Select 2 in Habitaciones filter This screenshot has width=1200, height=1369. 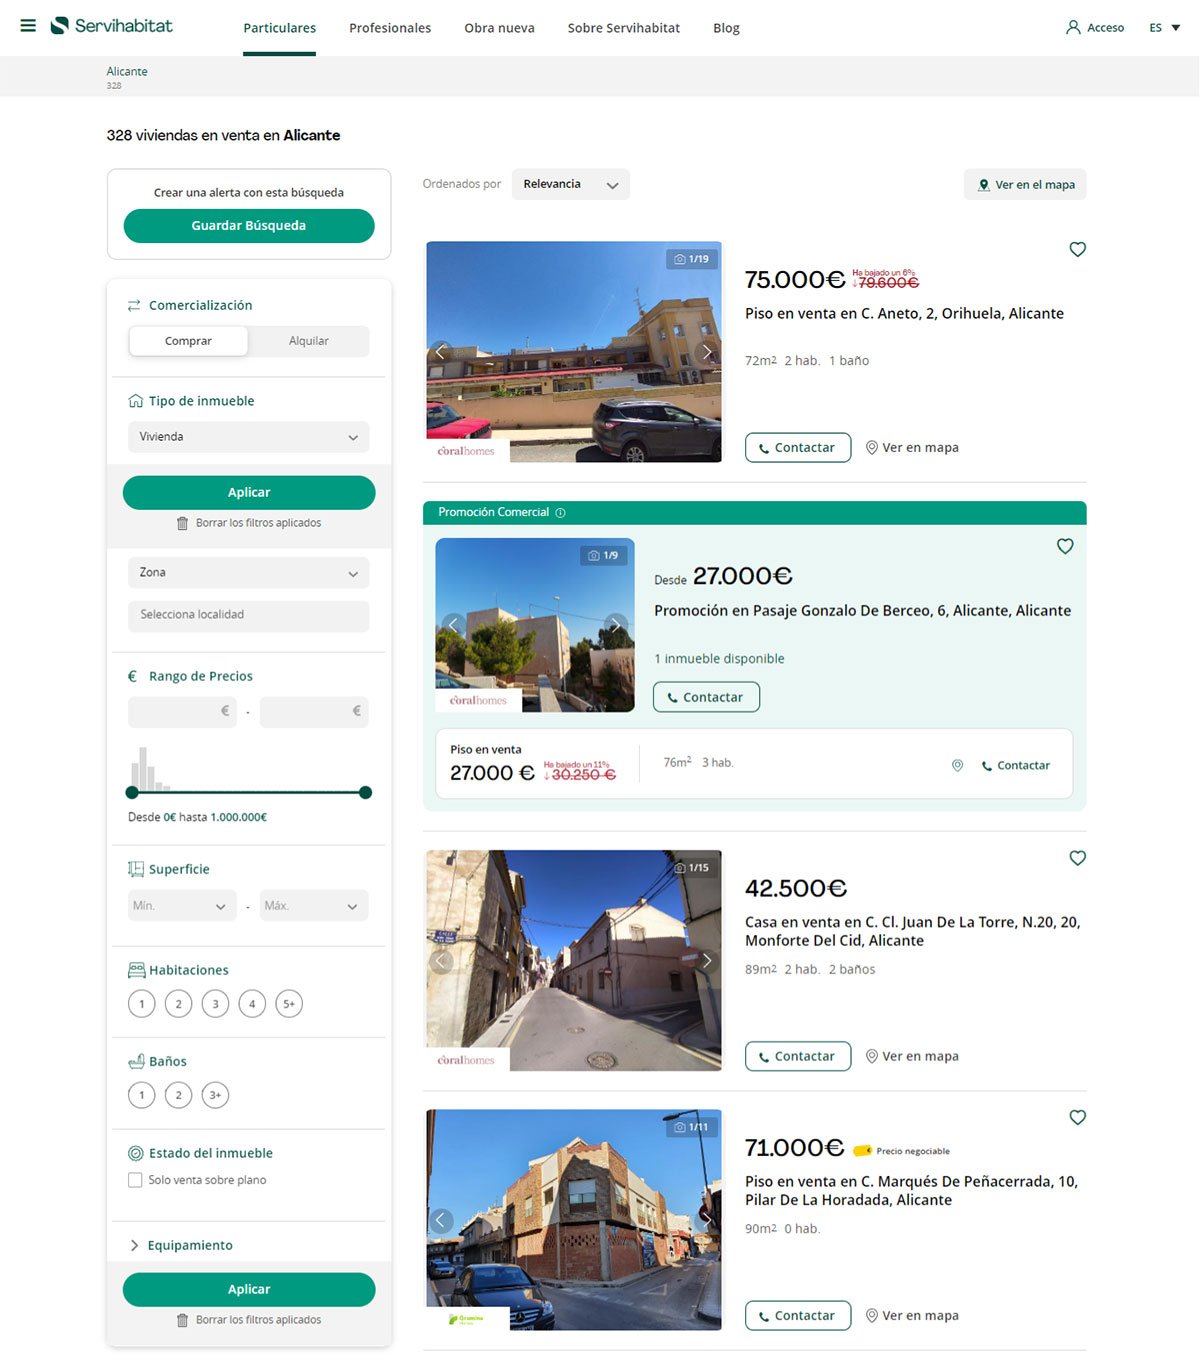tap(178, 1003)
